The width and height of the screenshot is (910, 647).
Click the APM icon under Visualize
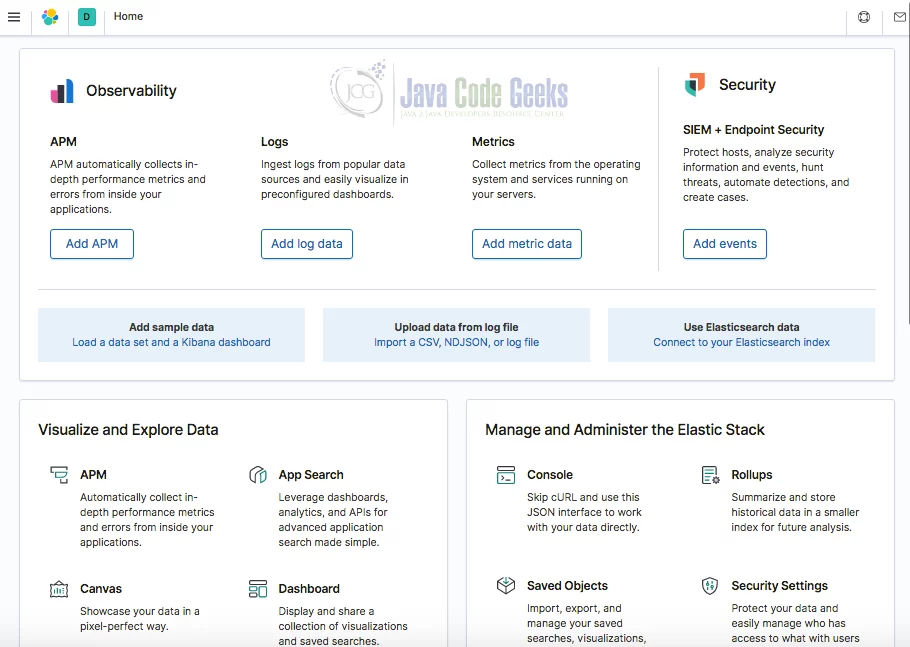coord(59,475)
